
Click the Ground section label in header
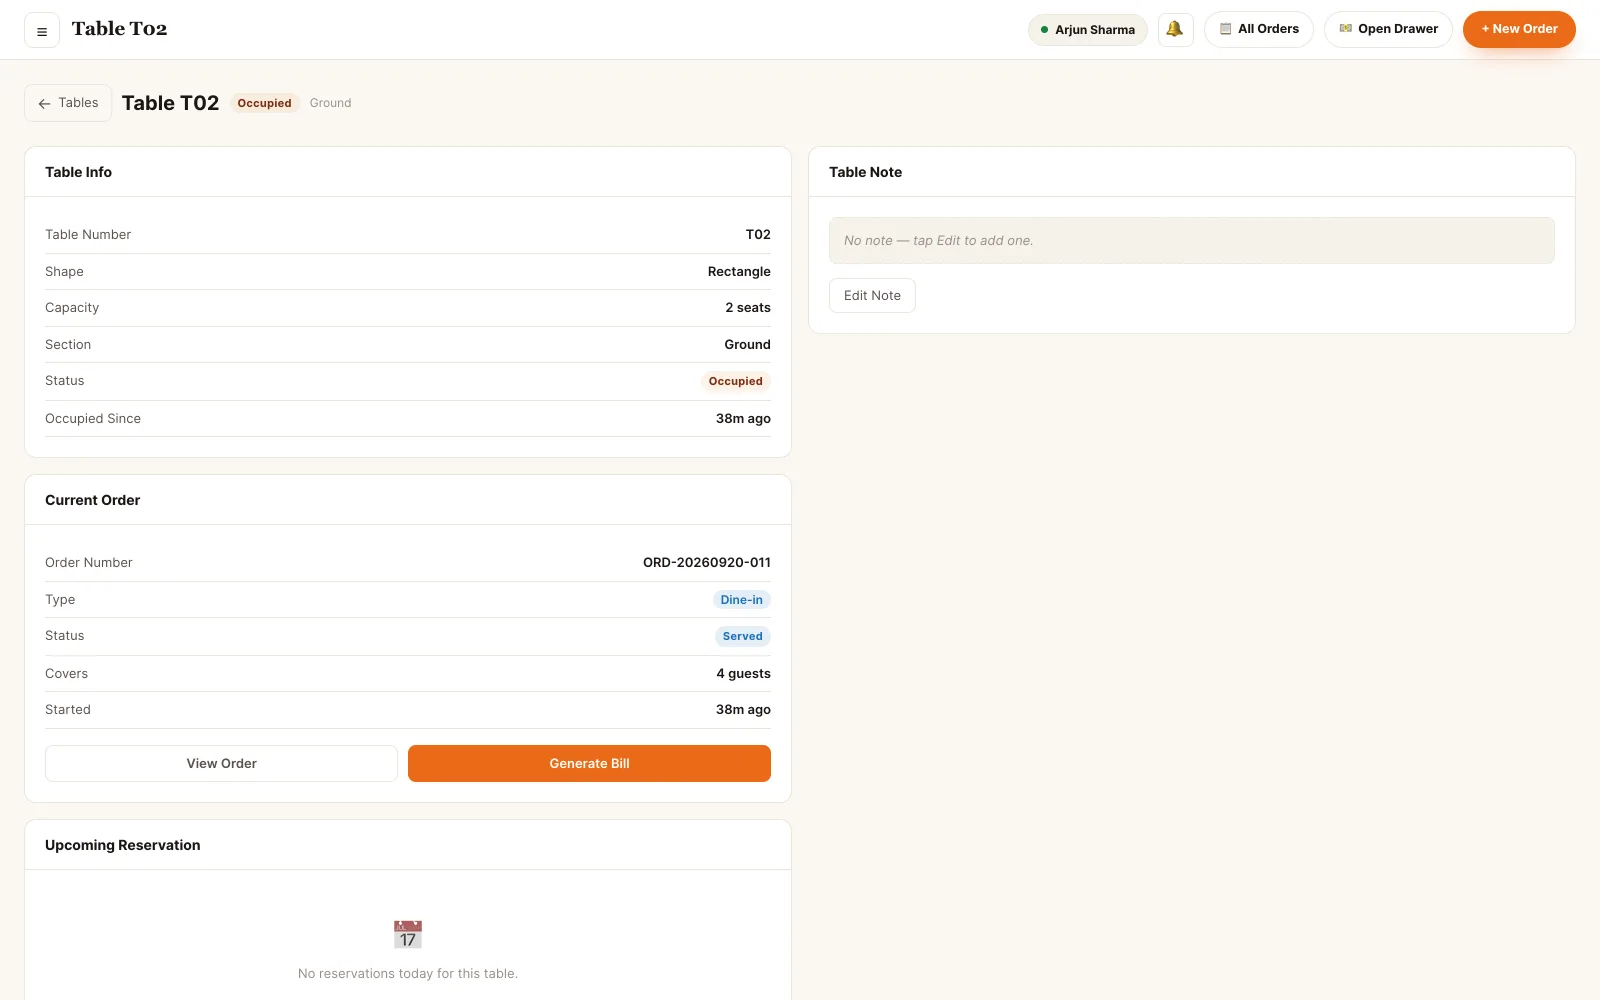tap(330, 103)
